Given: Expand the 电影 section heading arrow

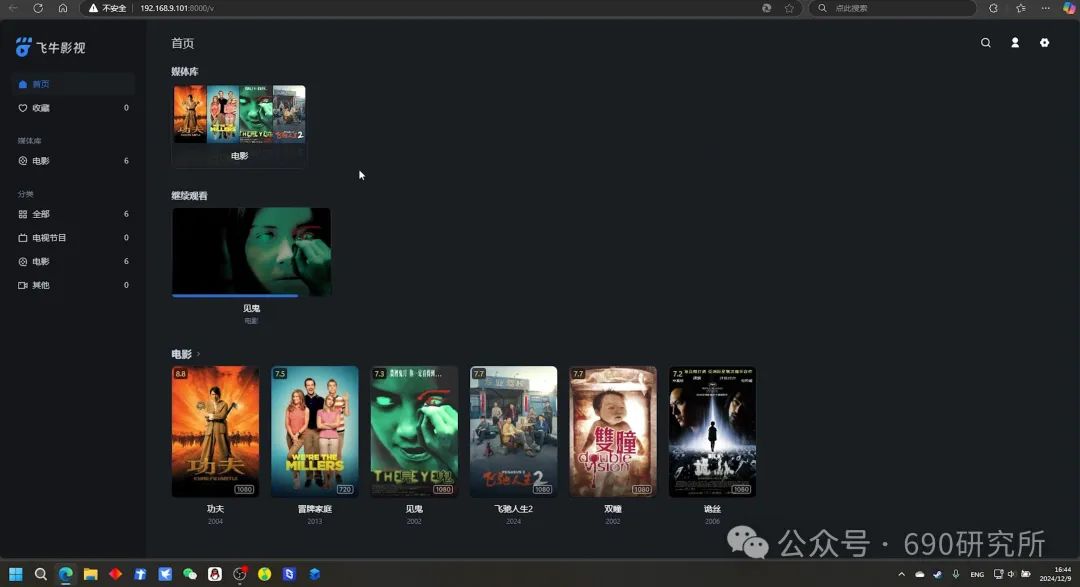Looking at the screenshot, I should click(198, 354).
